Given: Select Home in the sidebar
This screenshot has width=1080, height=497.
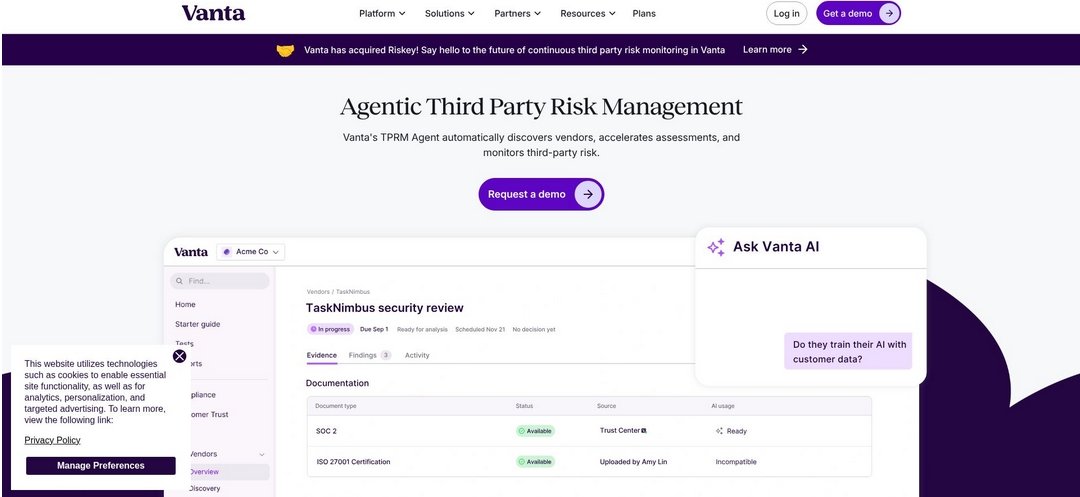Looking at the screenshot, I should coord(185,304).
